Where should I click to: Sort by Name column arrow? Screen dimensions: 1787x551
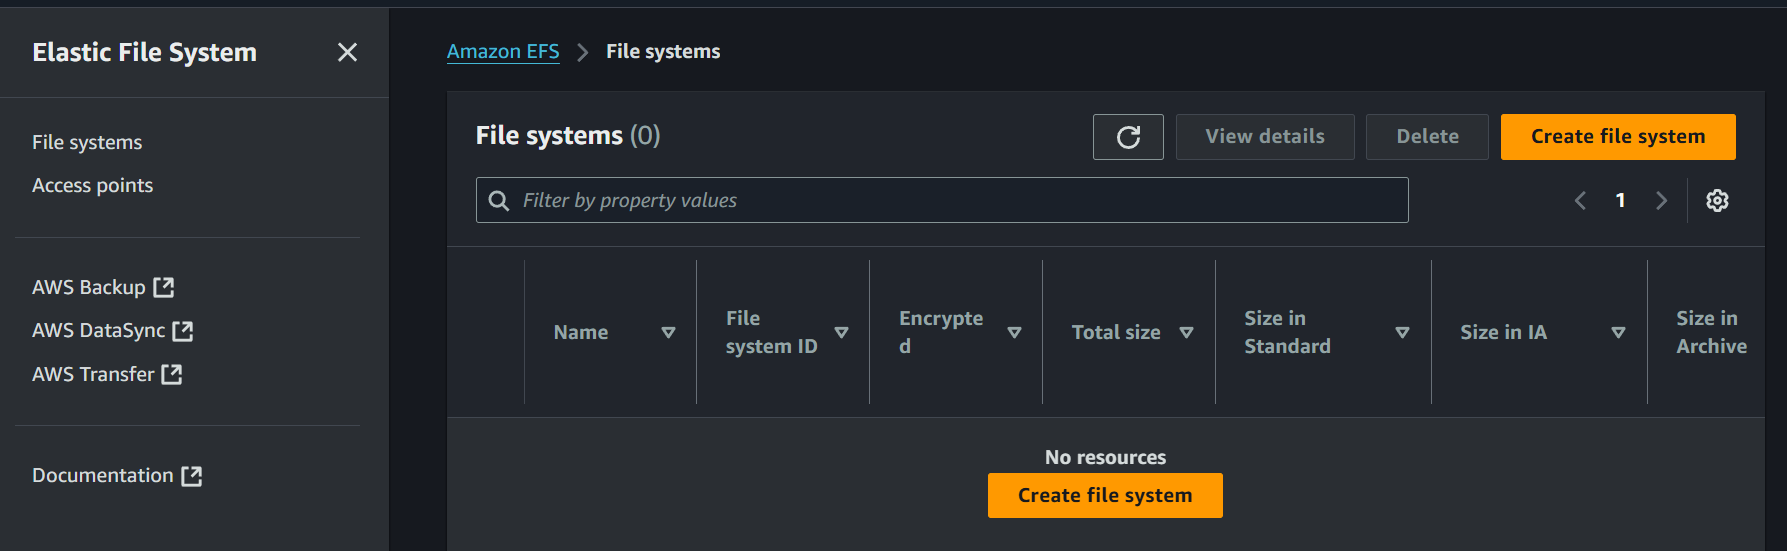pos(668,332)
